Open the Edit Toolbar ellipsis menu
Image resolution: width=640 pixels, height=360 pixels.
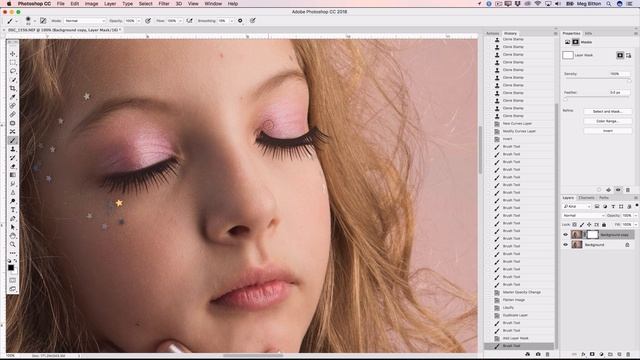click(x=13, y=253)
